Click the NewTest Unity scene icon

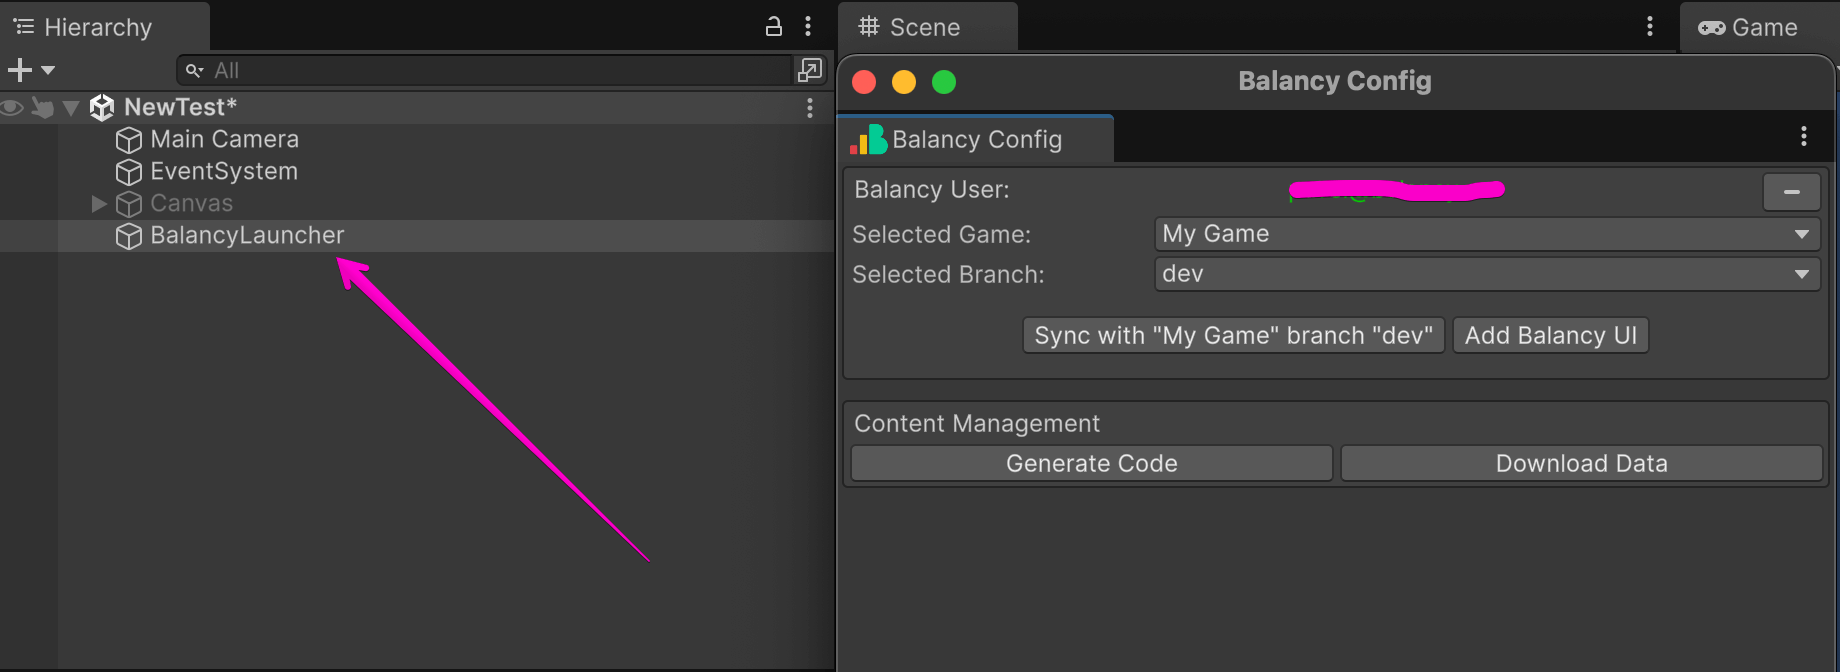(102, 107)
